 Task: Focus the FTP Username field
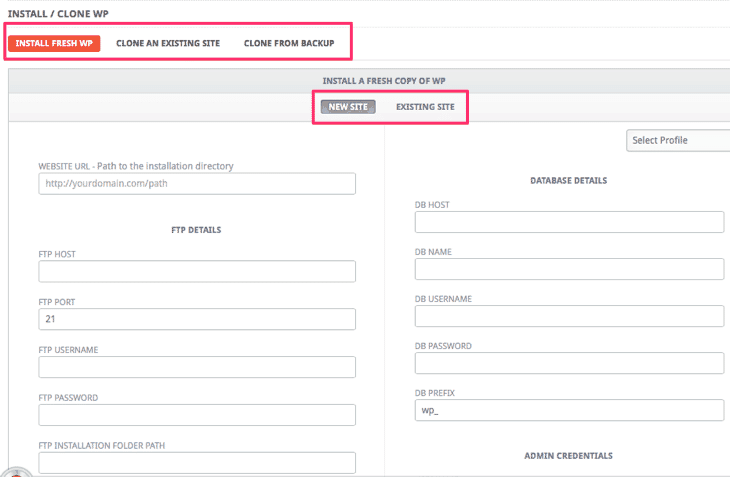(x=197, y=367)
